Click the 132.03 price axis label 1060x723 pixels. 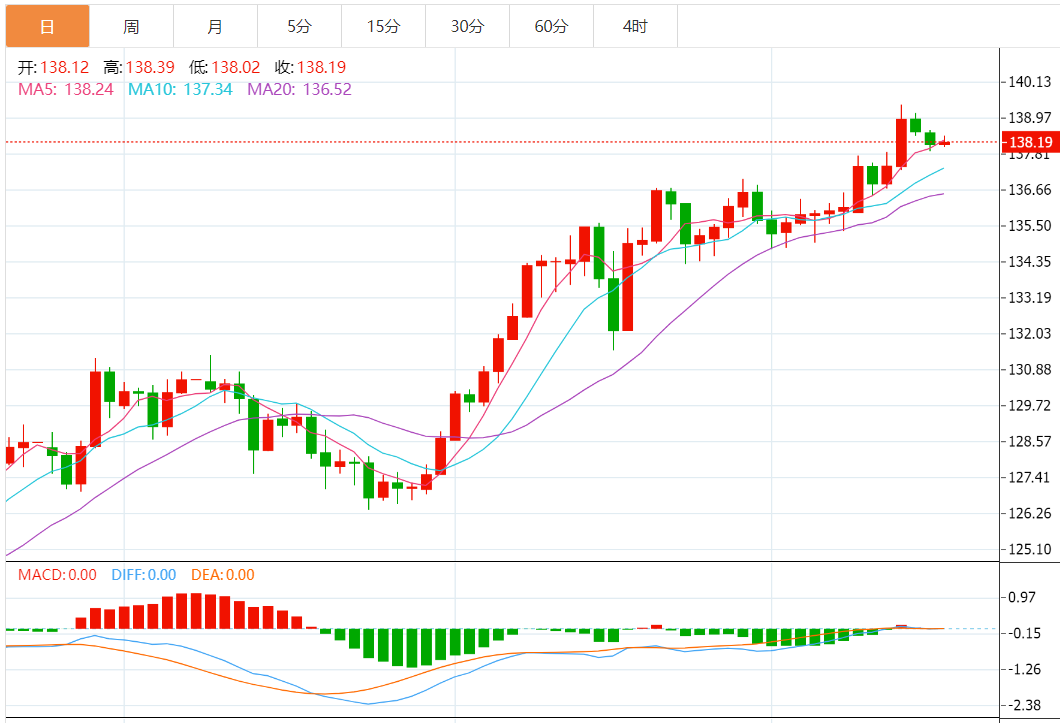1030,333
